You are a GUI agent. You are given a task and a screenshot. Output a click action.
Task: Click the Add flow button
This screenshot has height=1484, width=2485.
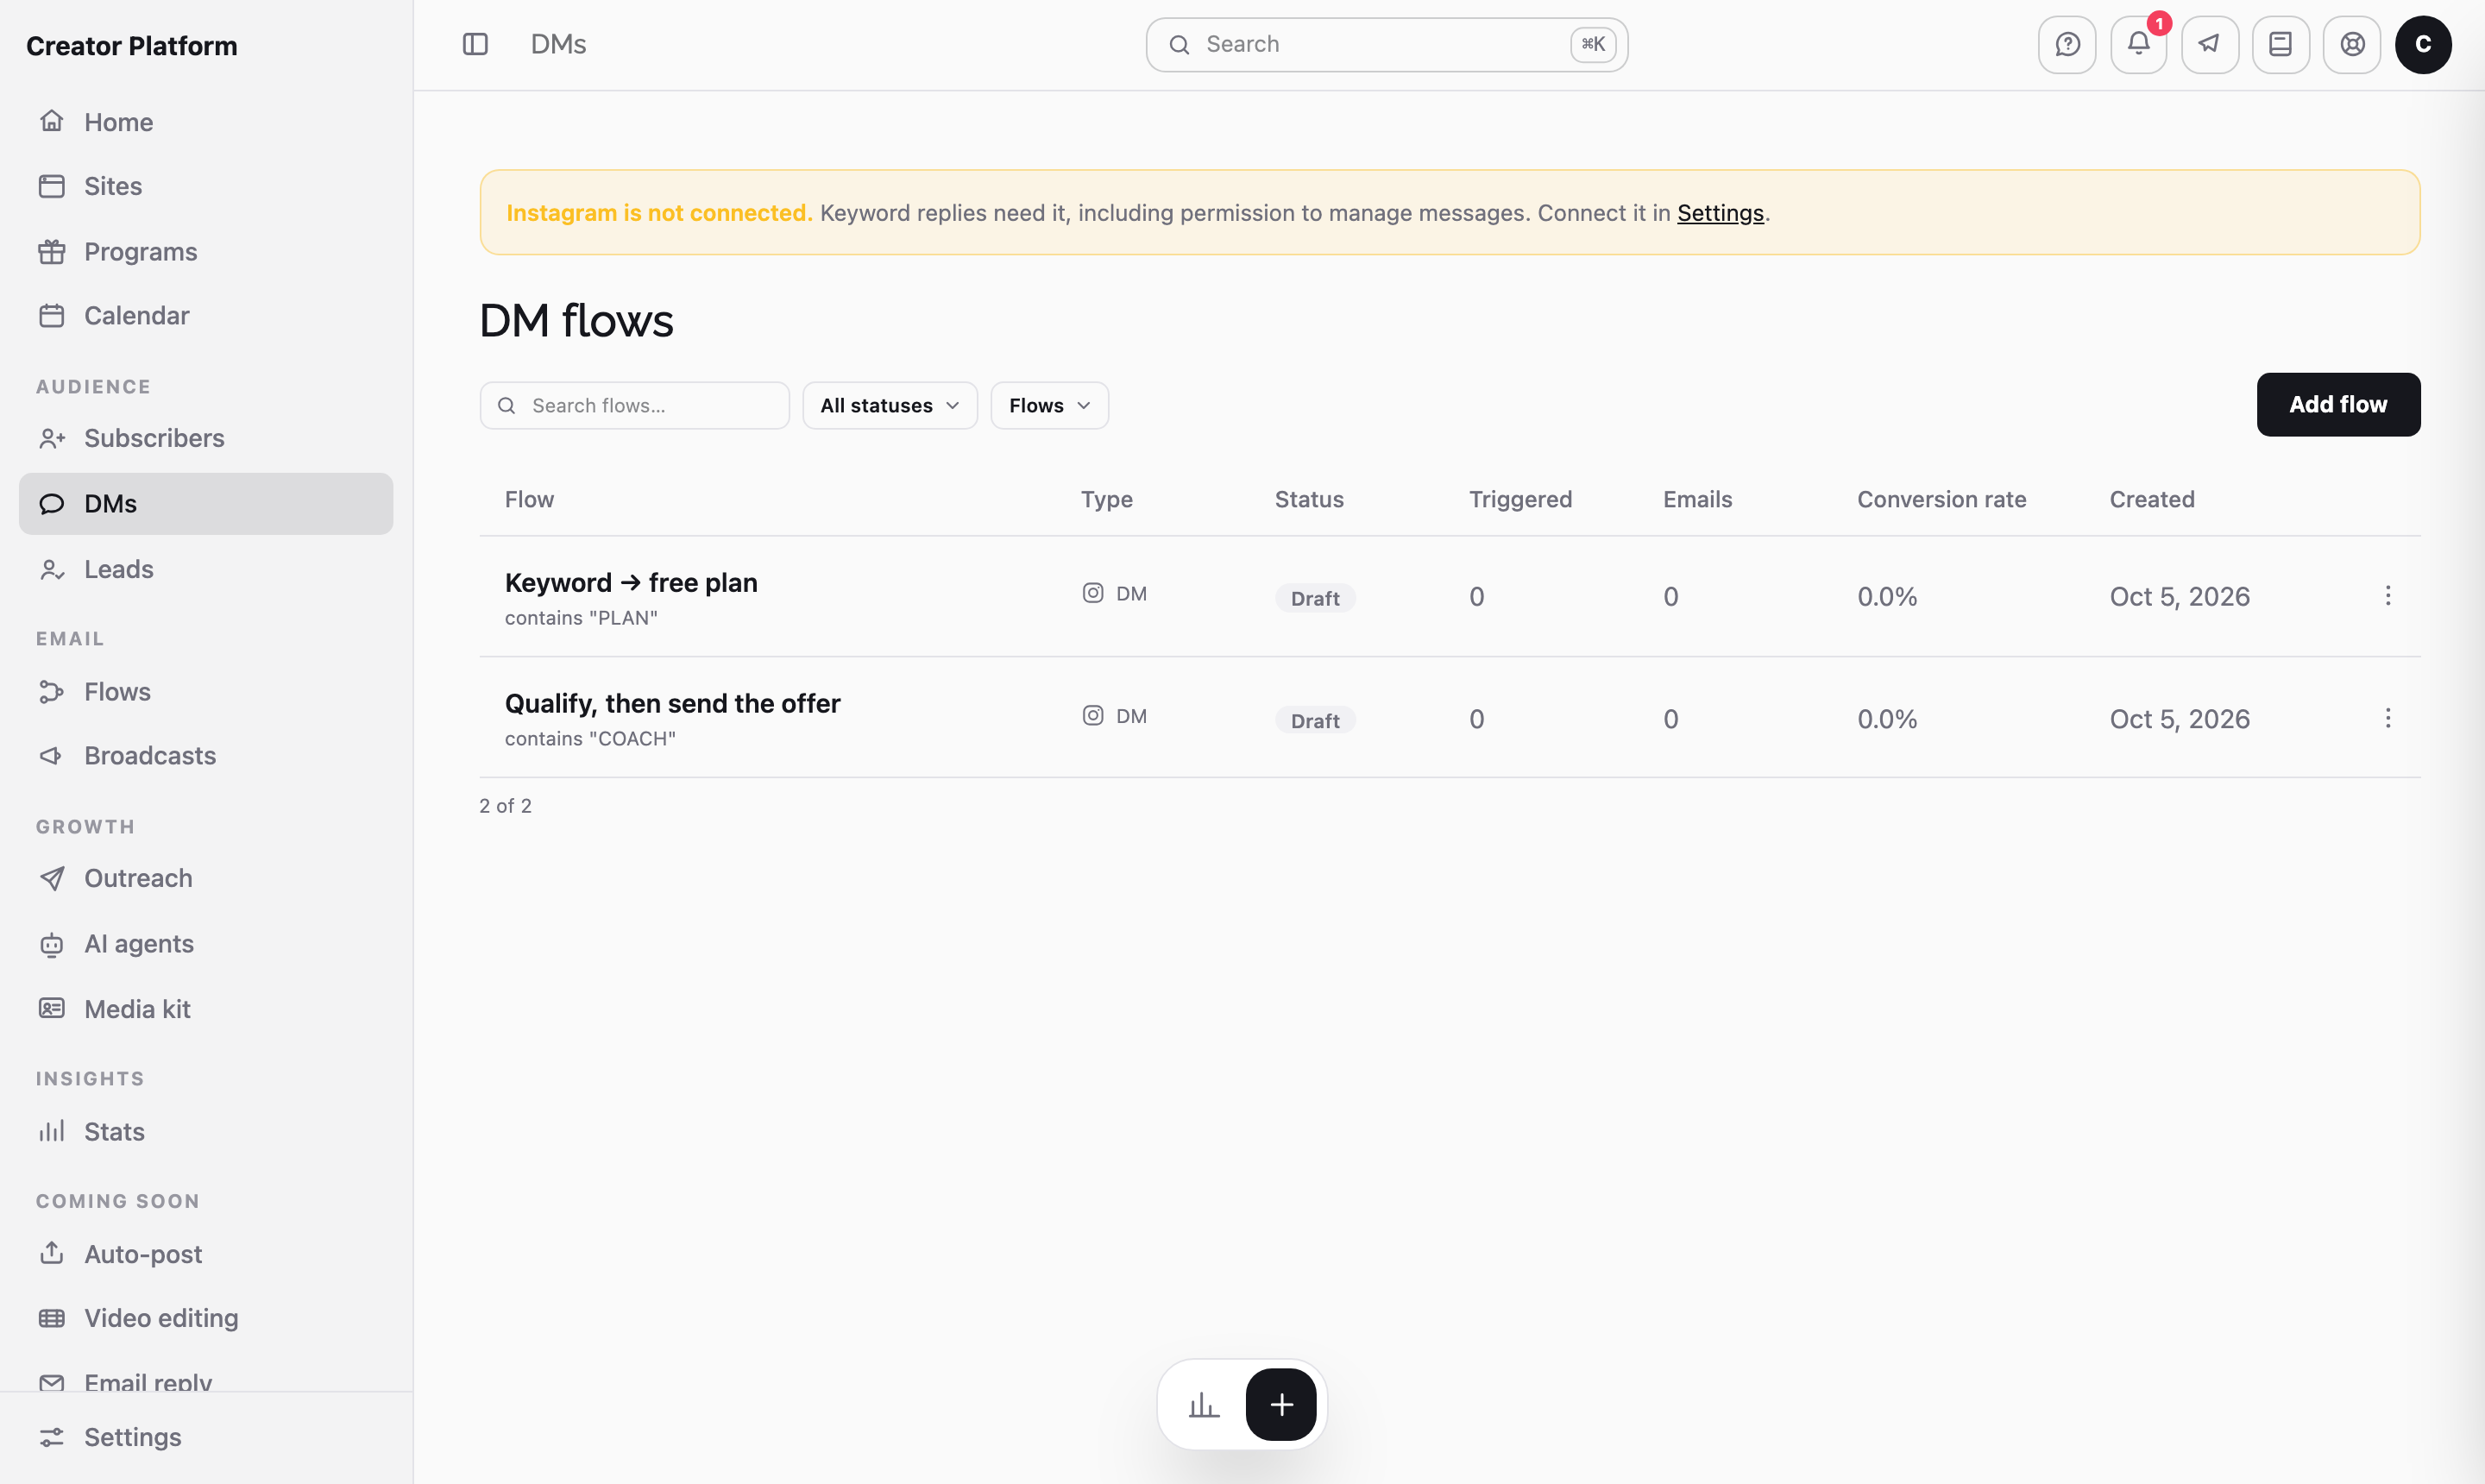pyautogui.click(x=2338, y=404)
